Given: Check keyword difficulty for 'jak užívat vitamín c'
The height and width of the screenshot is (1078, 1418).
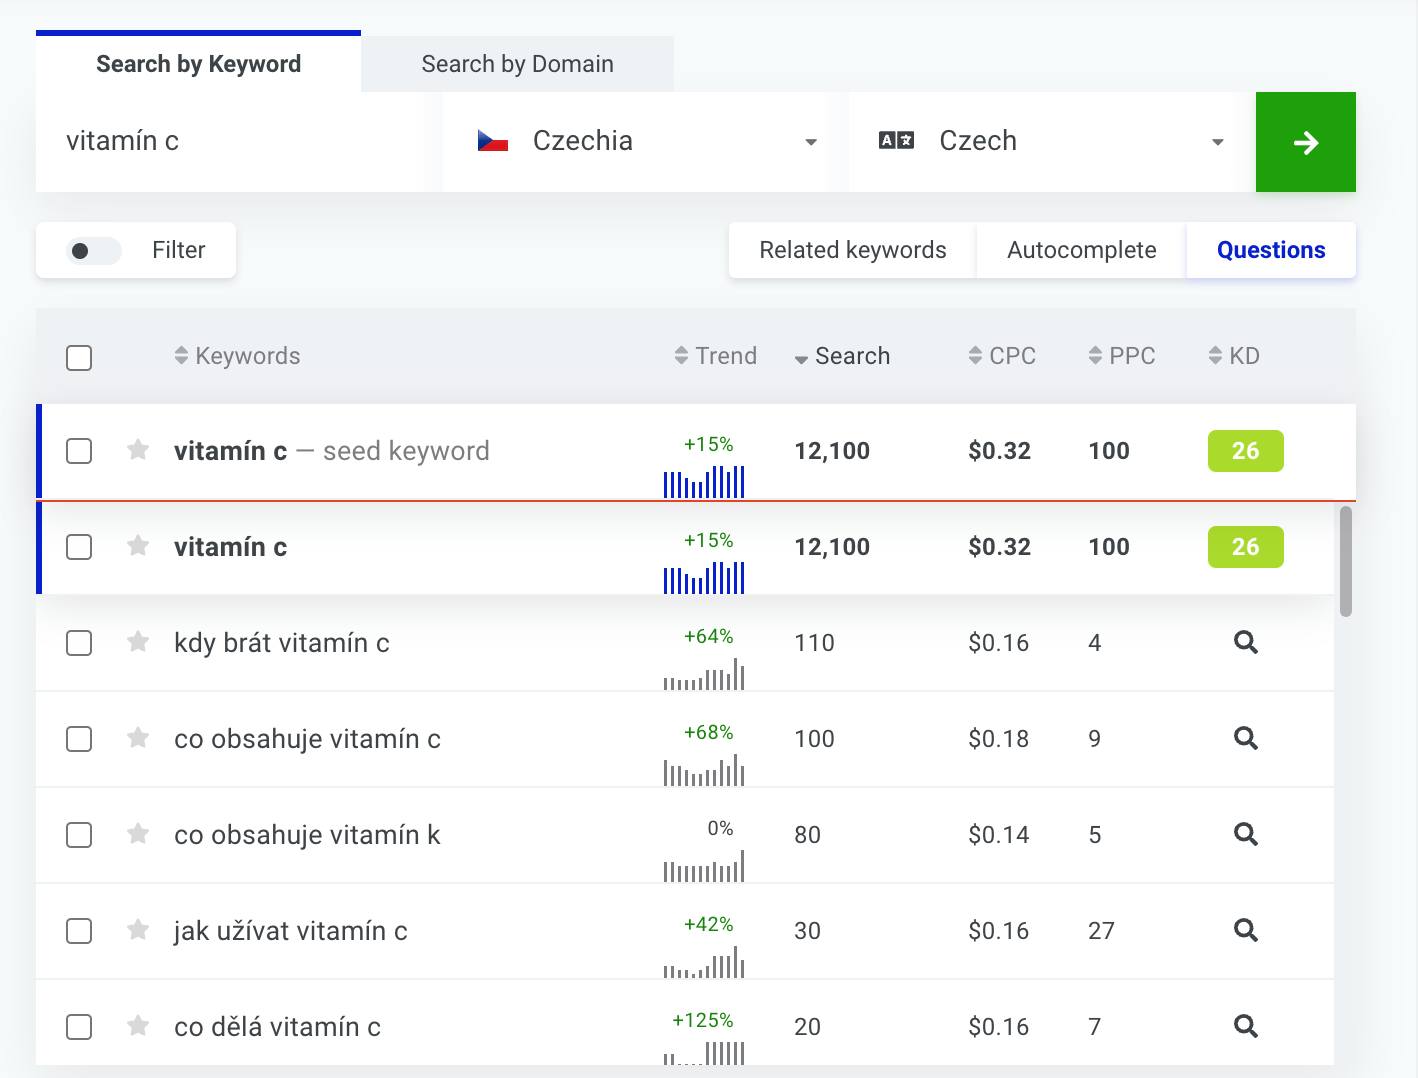Looking at the screenshot, I should click(x=1245, y=930).
